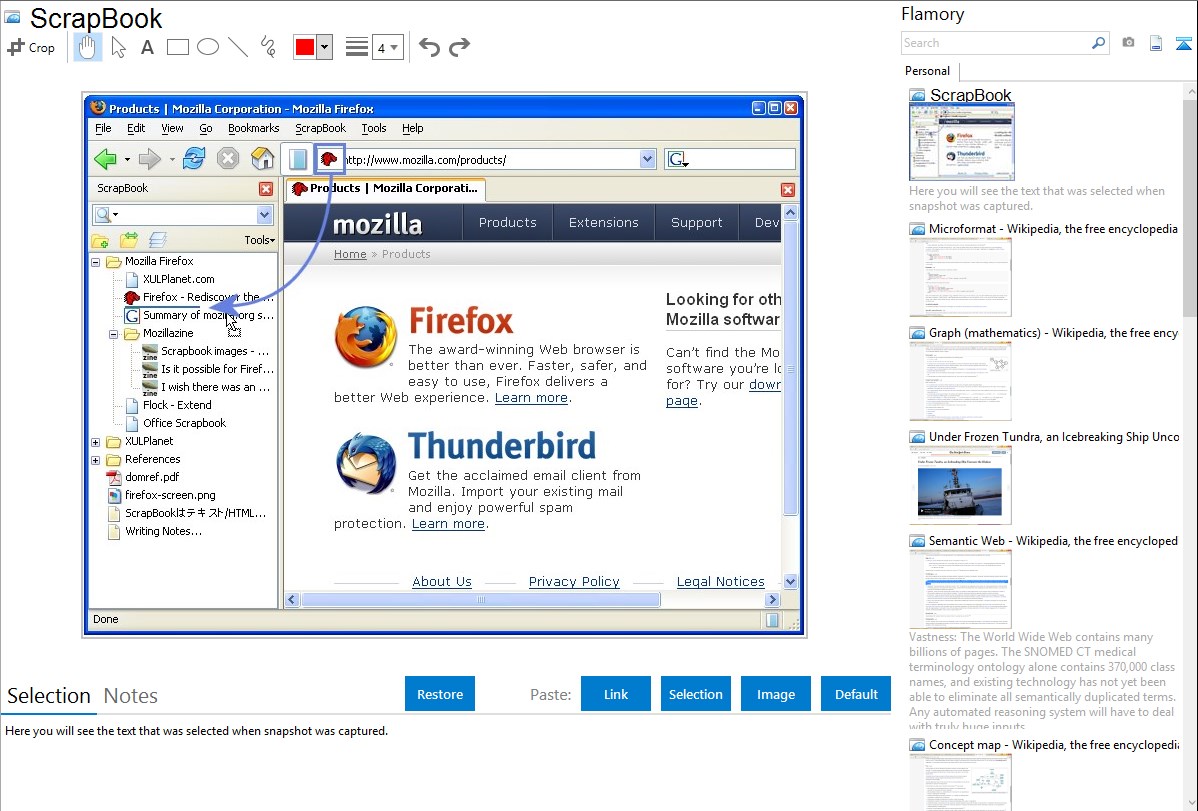Click the Firefox reload icon
The image size is (1198, 811).
(x=194, y=159)
